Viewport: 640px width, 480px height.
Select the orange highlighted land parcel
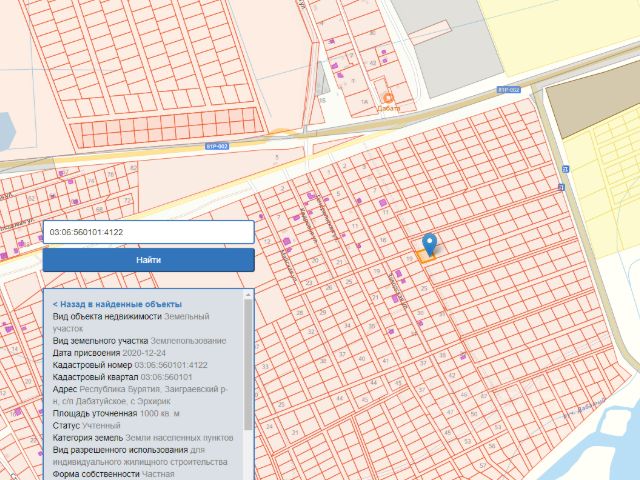[426, 256]
